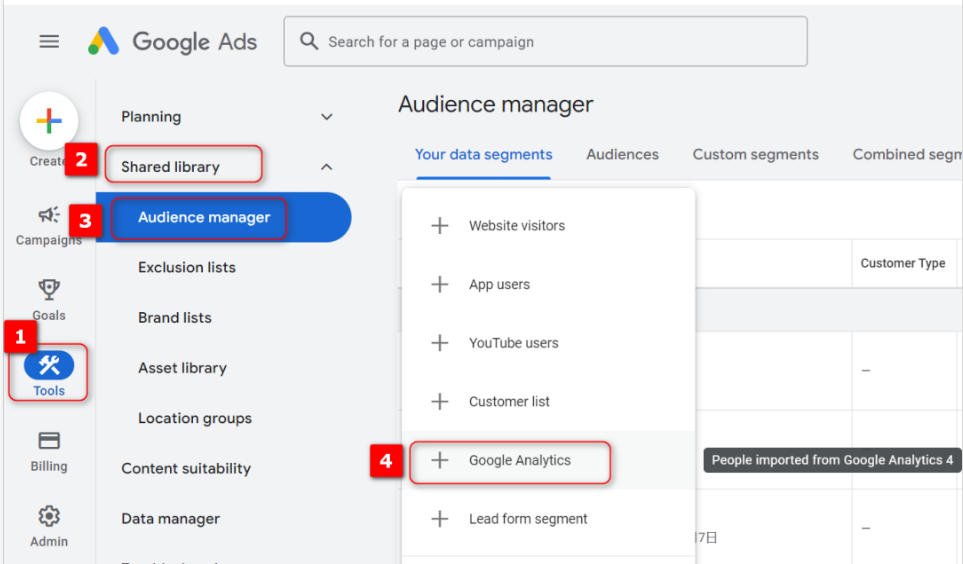Screen dimensions: 963x564
Task: Select Audience manager in the sidebar
Action: 204,217
